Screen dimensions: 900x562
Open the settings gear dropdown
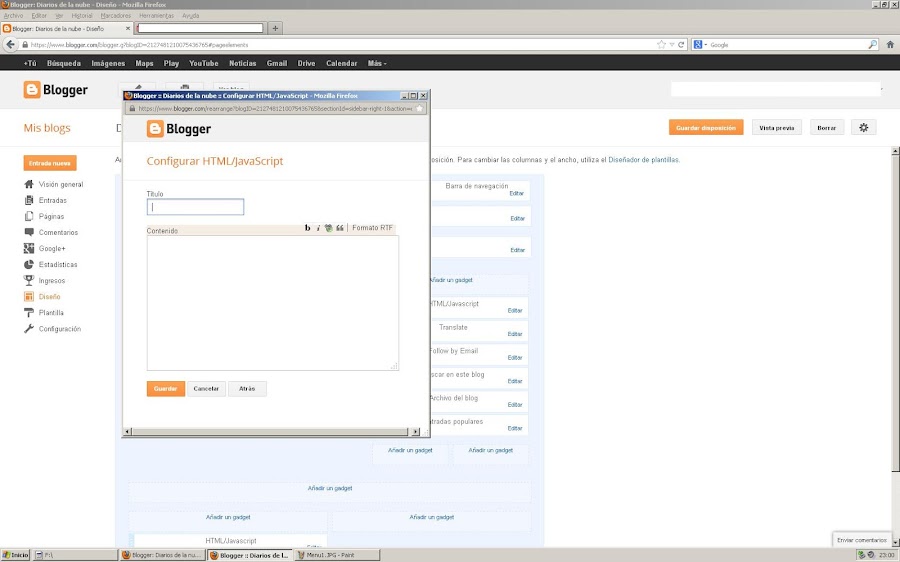coord(864,127)
